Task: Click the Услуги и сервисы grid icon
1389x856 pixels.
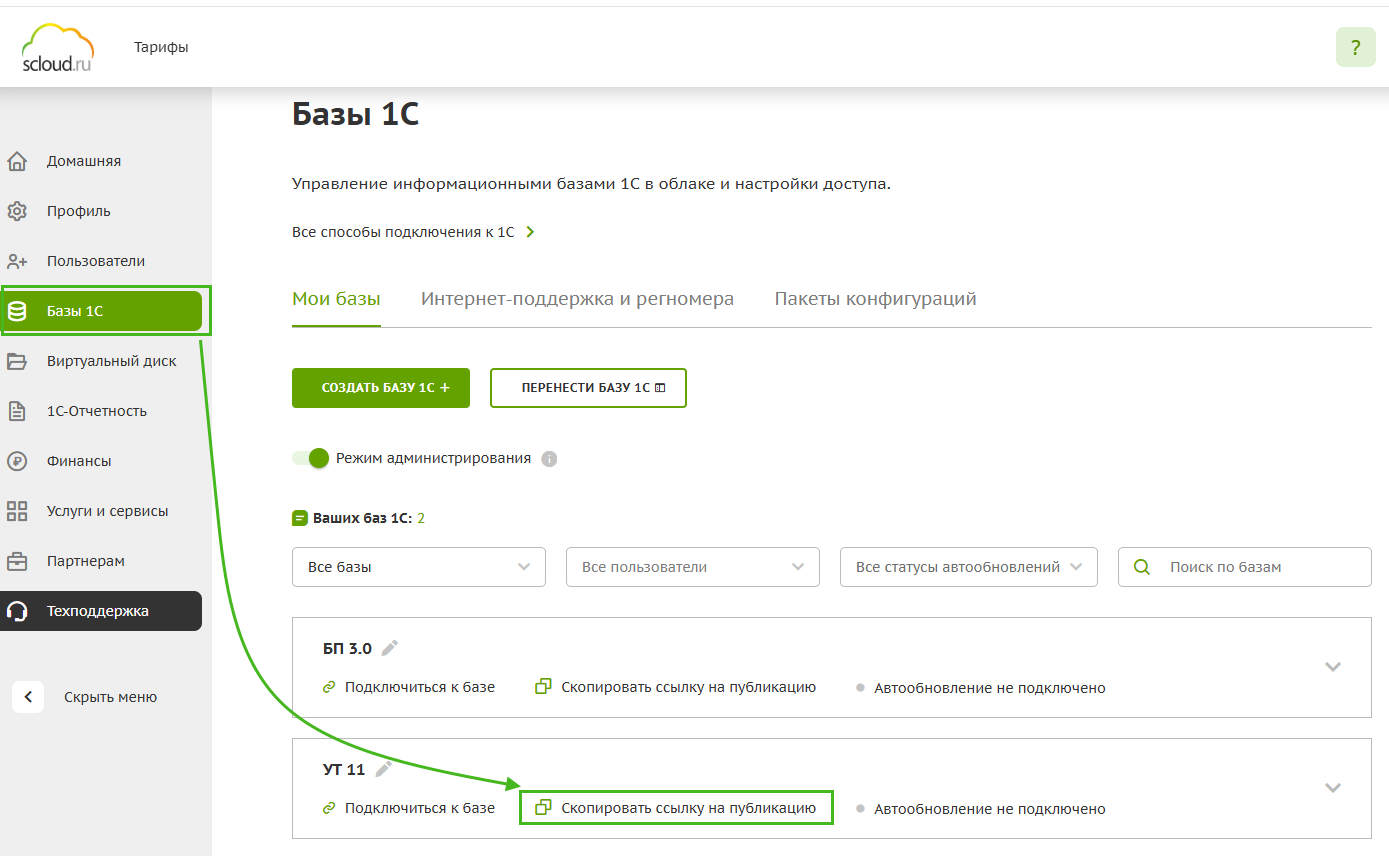Action: pos(17,511)
